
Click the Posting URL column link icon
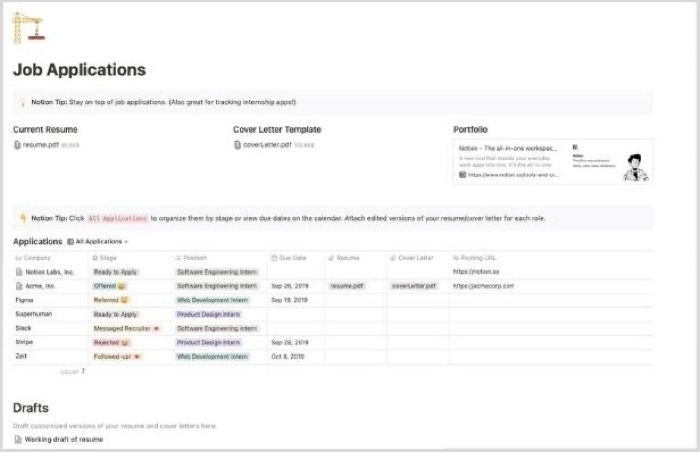(x=455, y=258)
